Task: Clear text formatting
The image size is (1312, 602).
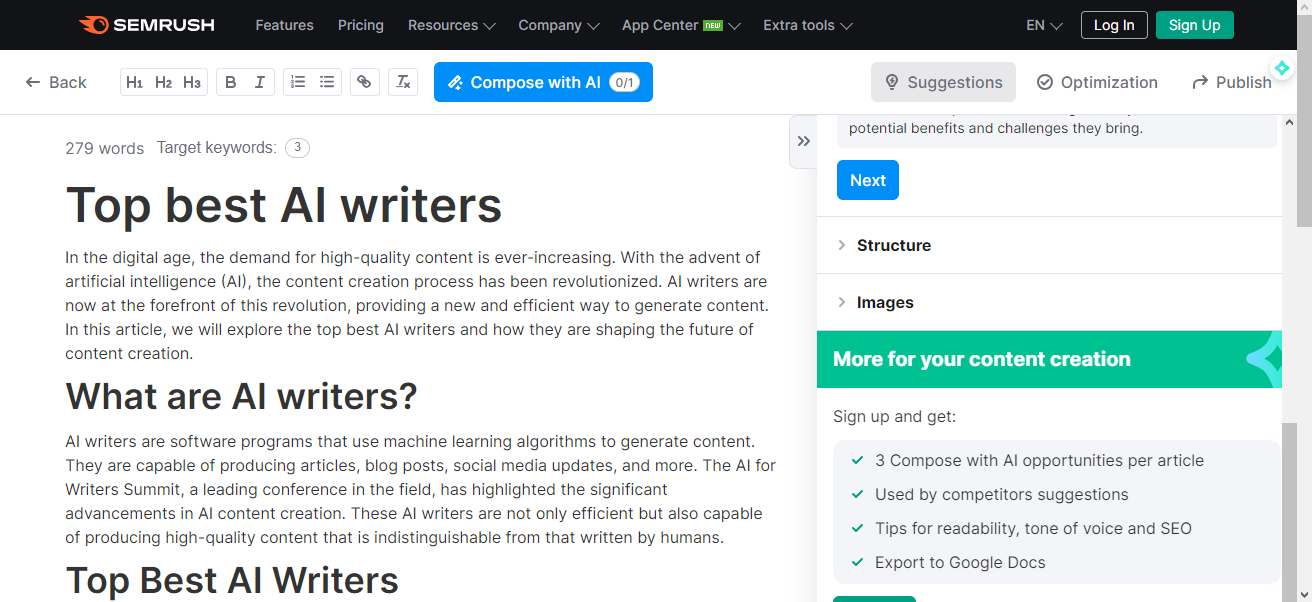Action: click(x=403, y=82)
